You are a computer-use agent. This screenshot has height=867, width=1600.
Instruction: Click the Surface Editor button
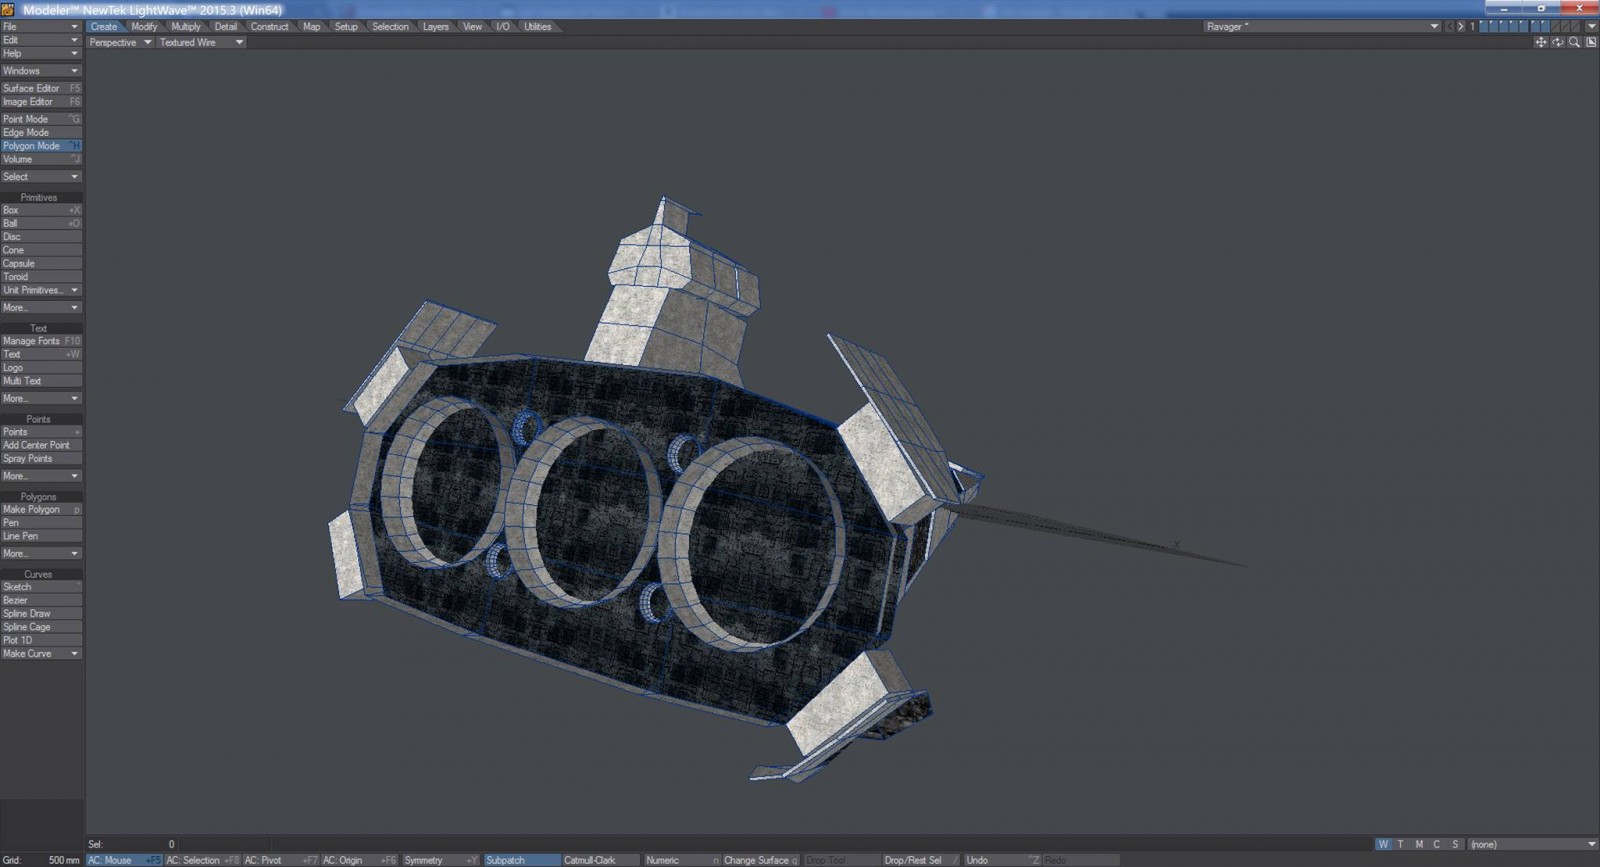click(41, 88)
